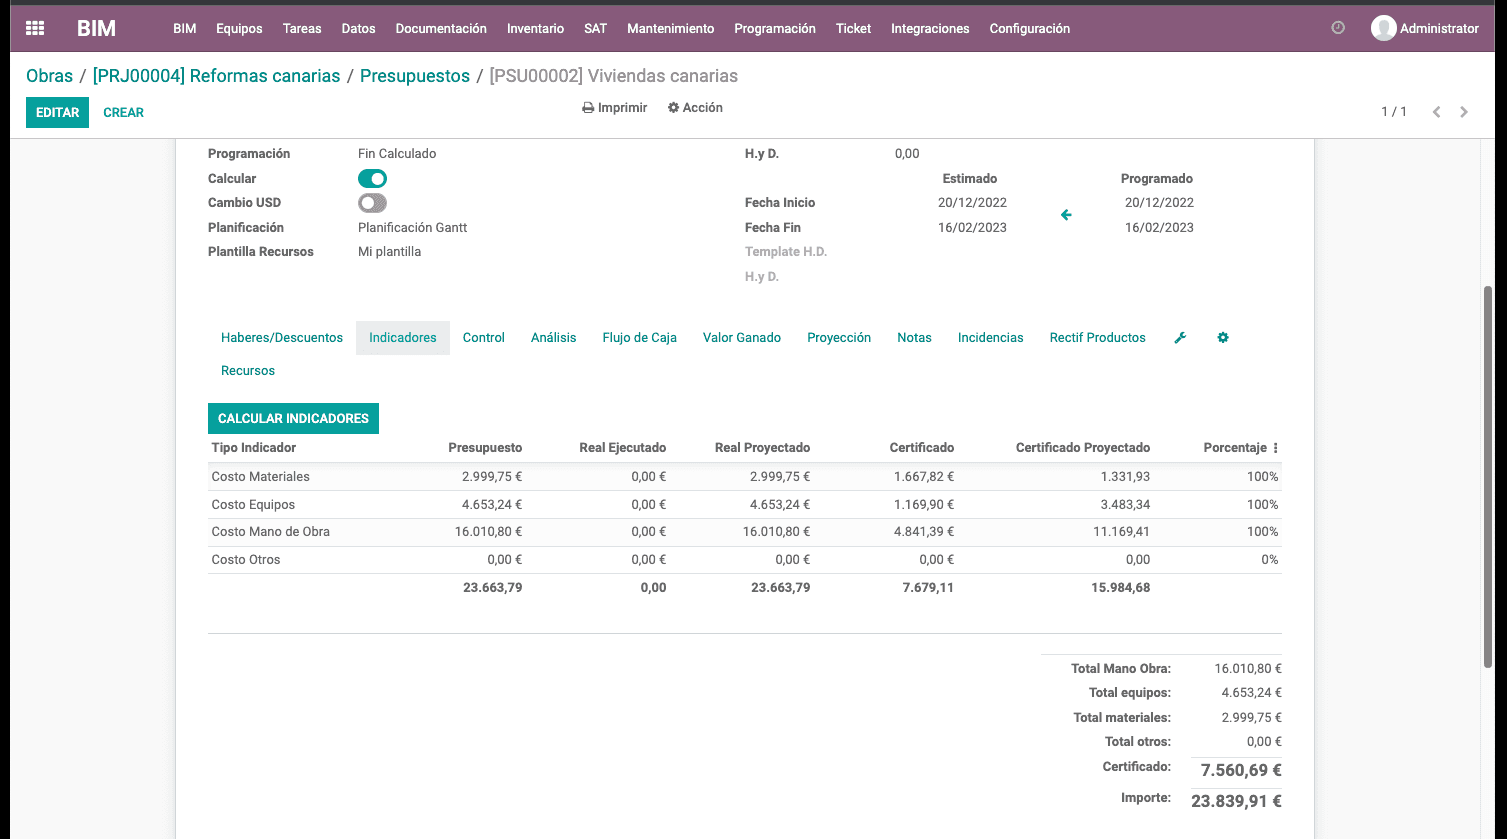Select the Costo Otros row
The width and height of the screenshot is (1507, 839).
coord(745,560)
